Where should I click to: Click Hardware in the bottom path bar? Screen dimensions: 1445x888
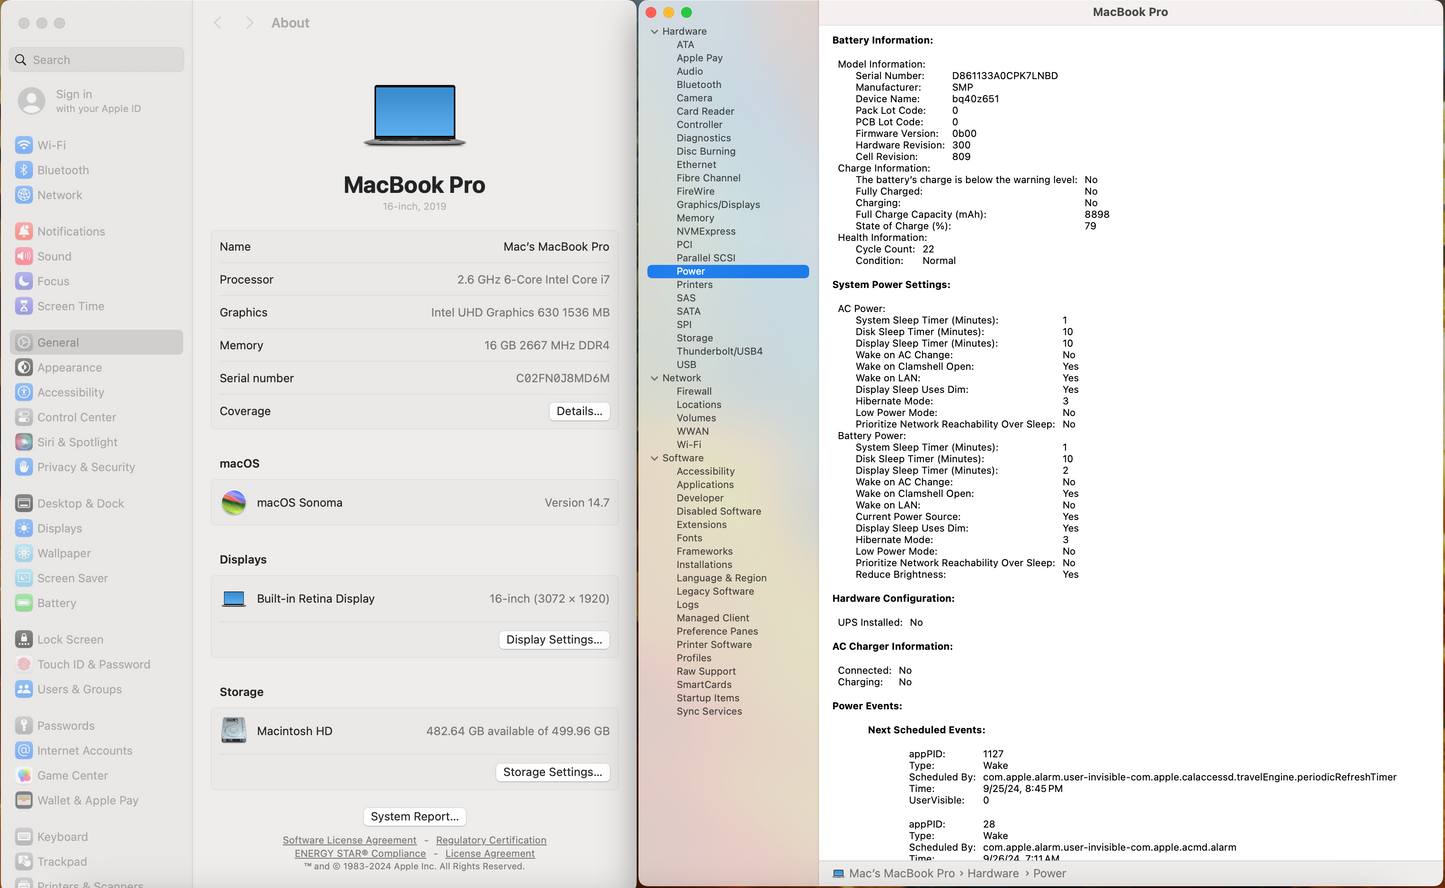click(992, 873)
